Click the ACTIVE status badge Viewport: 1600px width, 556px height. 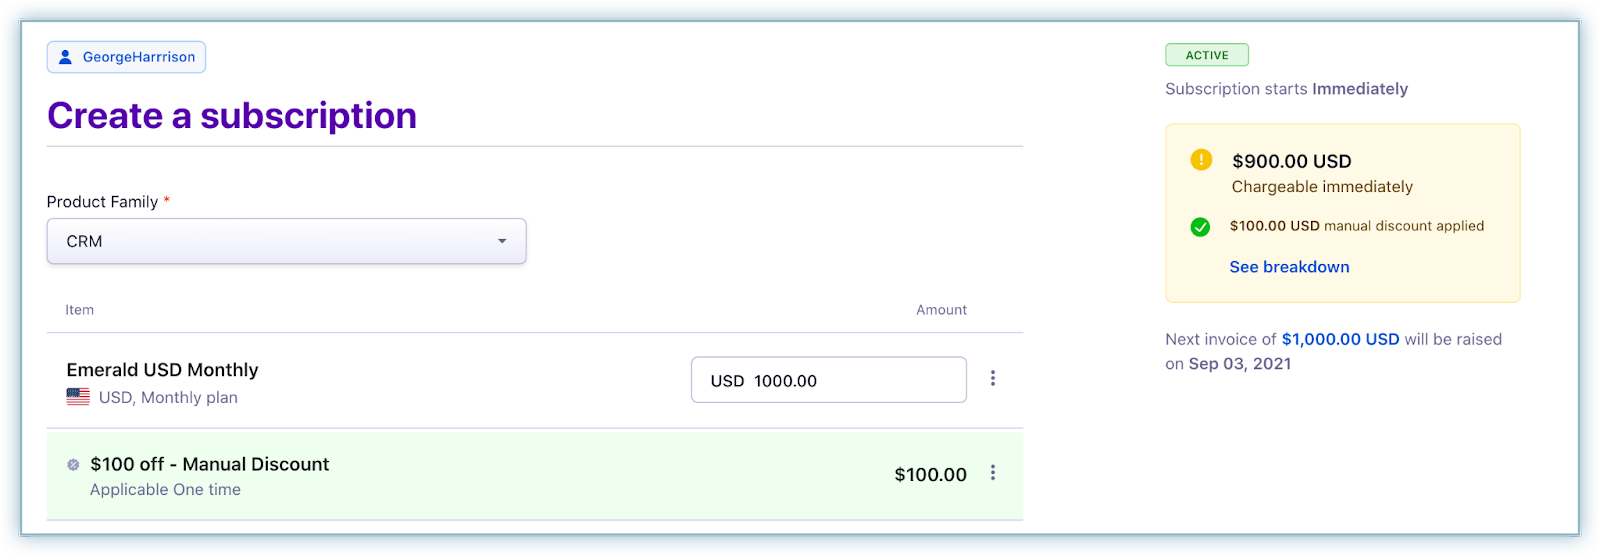tap(1207, 55)
